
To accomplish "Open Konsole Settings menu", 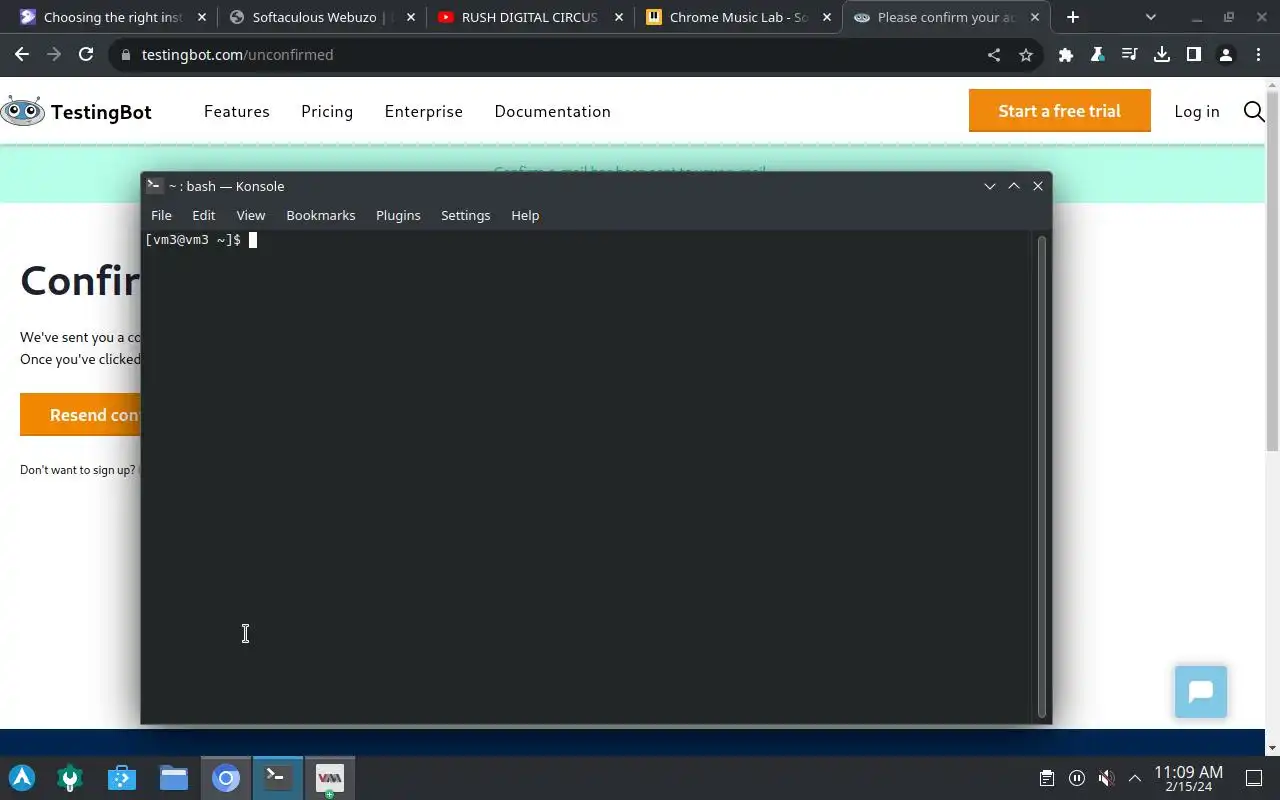I will coord(466,215).
